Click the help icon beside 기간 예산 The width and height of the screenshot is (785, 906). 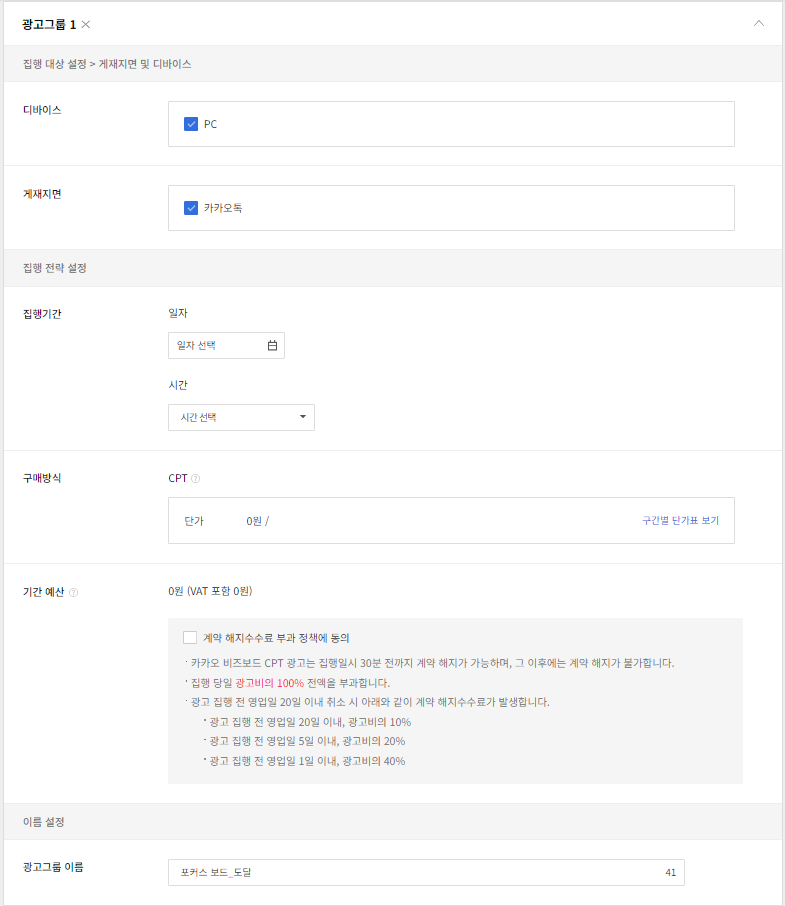(x=74, y=592)
